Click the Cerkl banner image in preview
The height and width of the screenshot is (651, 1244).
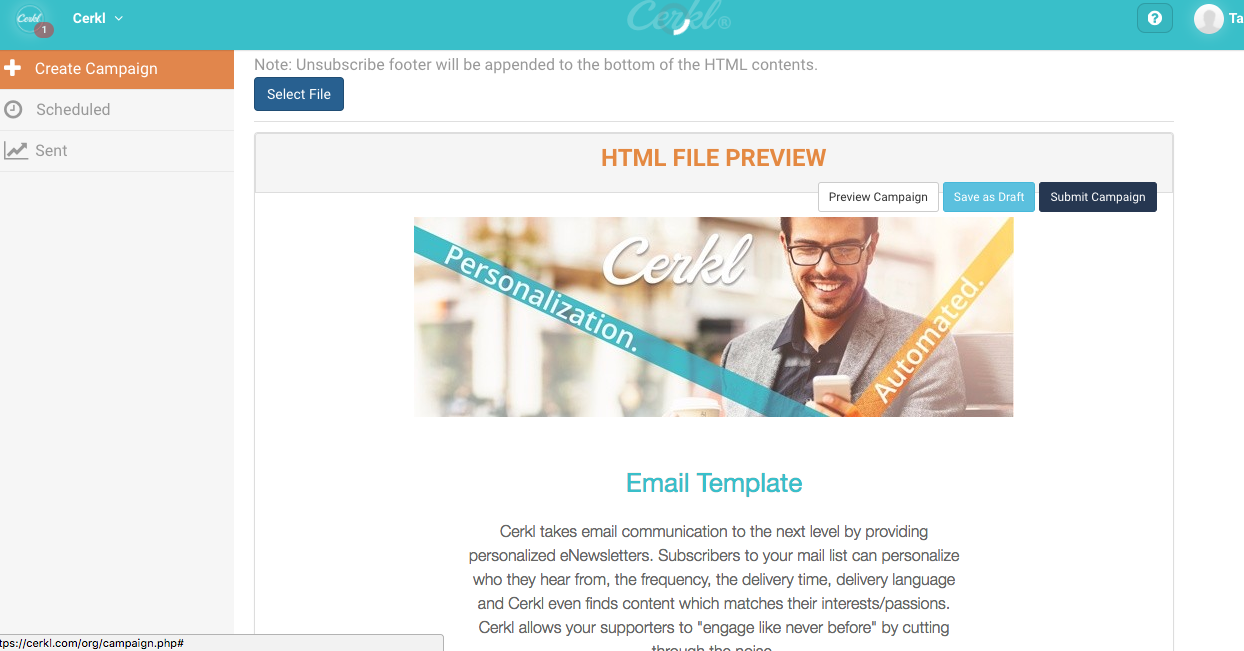(x=713, y=317)
